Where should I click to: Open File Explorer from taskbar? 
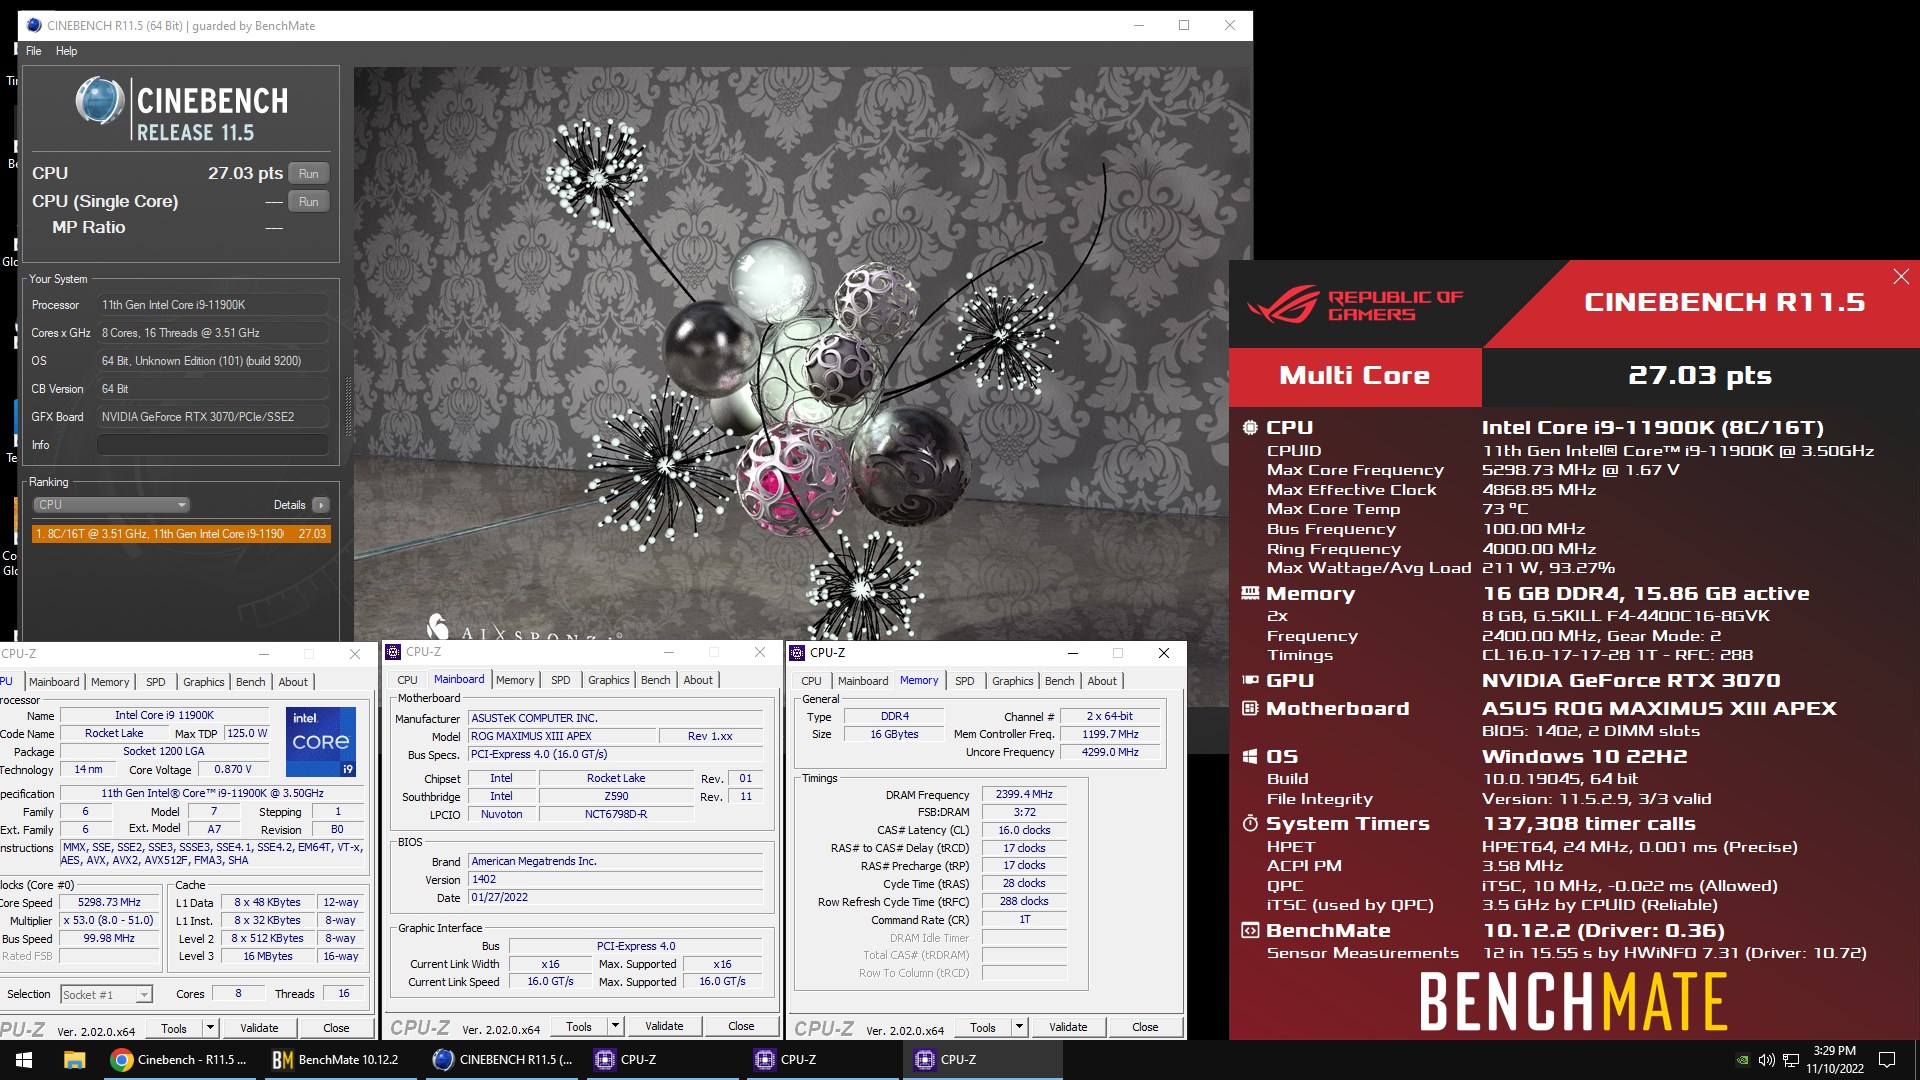click(x=74, y=1060)
